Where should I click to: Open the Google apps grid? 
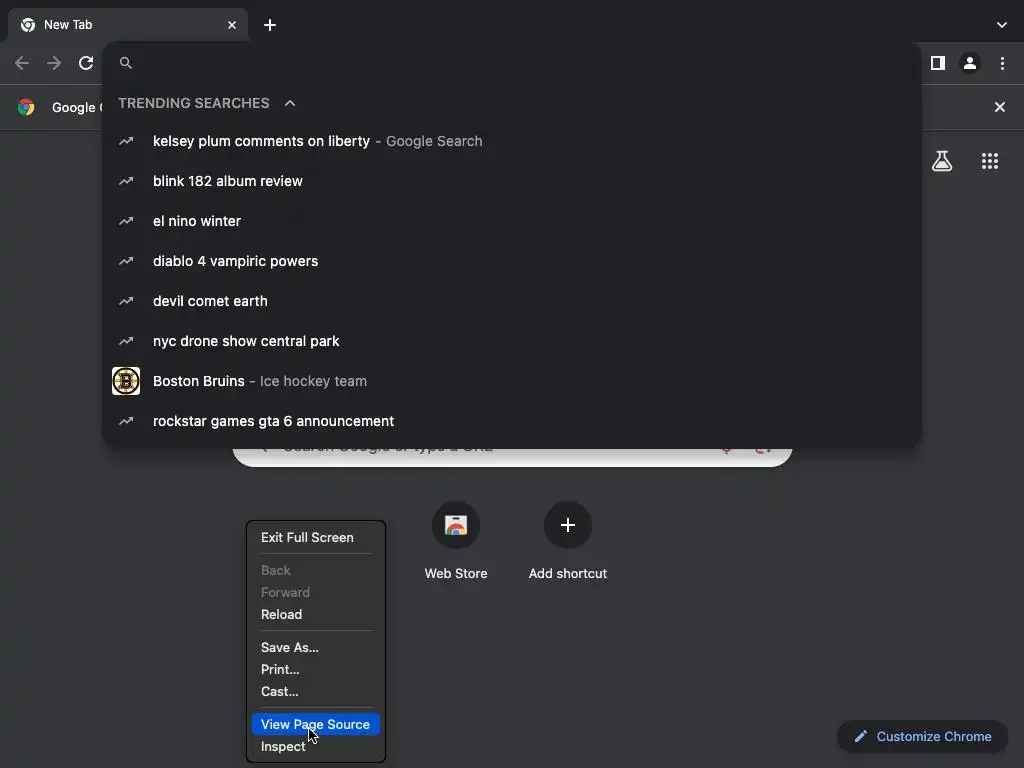click(989, 161)
